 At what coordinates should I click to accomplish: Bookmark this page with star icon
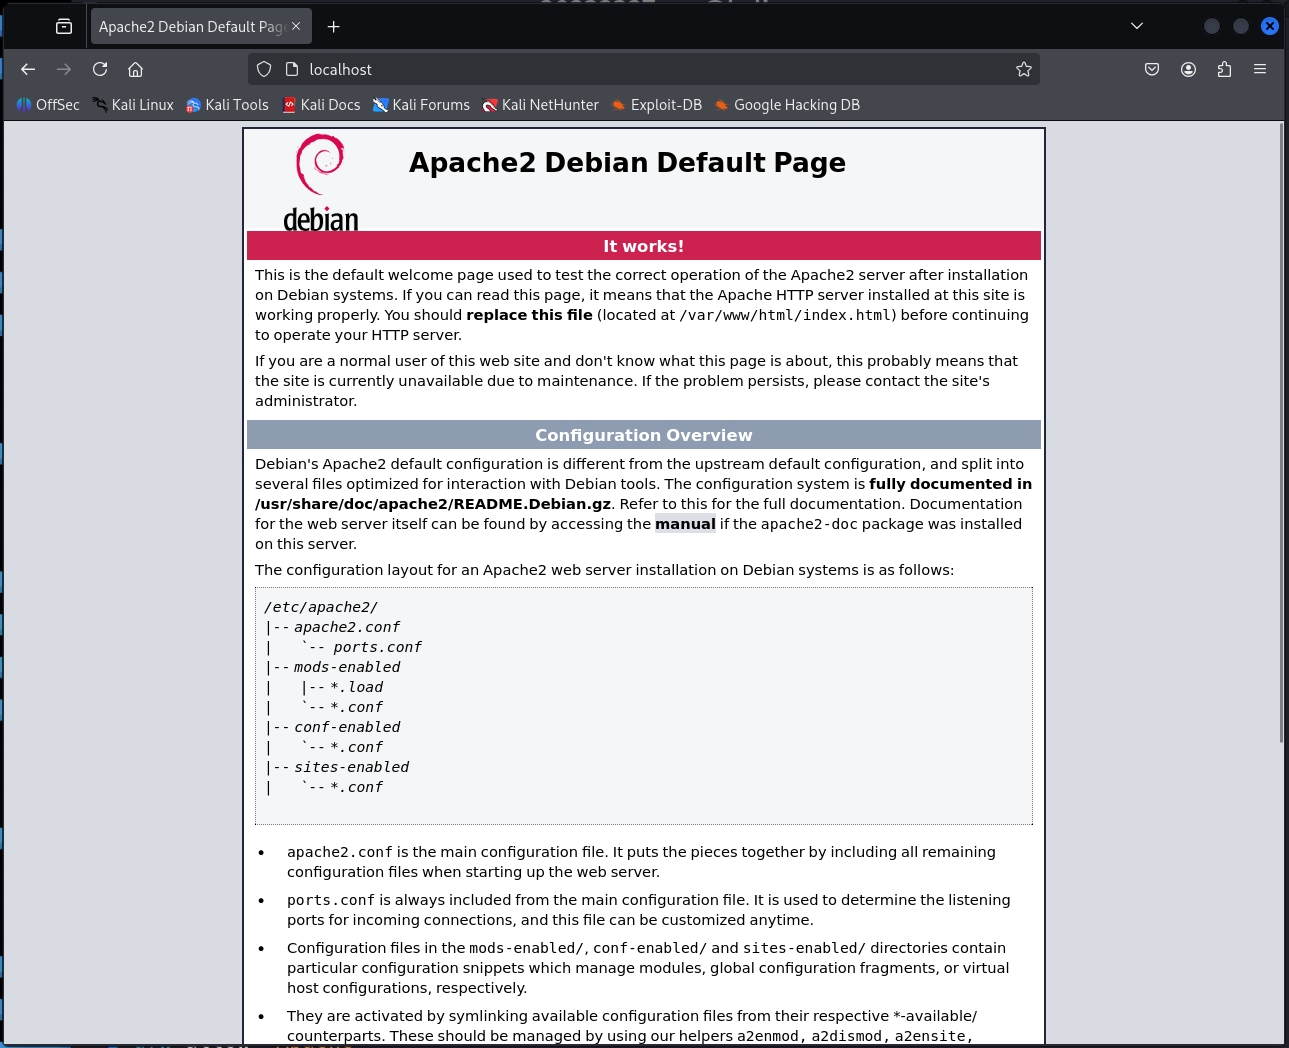[x=1024, y=69]
